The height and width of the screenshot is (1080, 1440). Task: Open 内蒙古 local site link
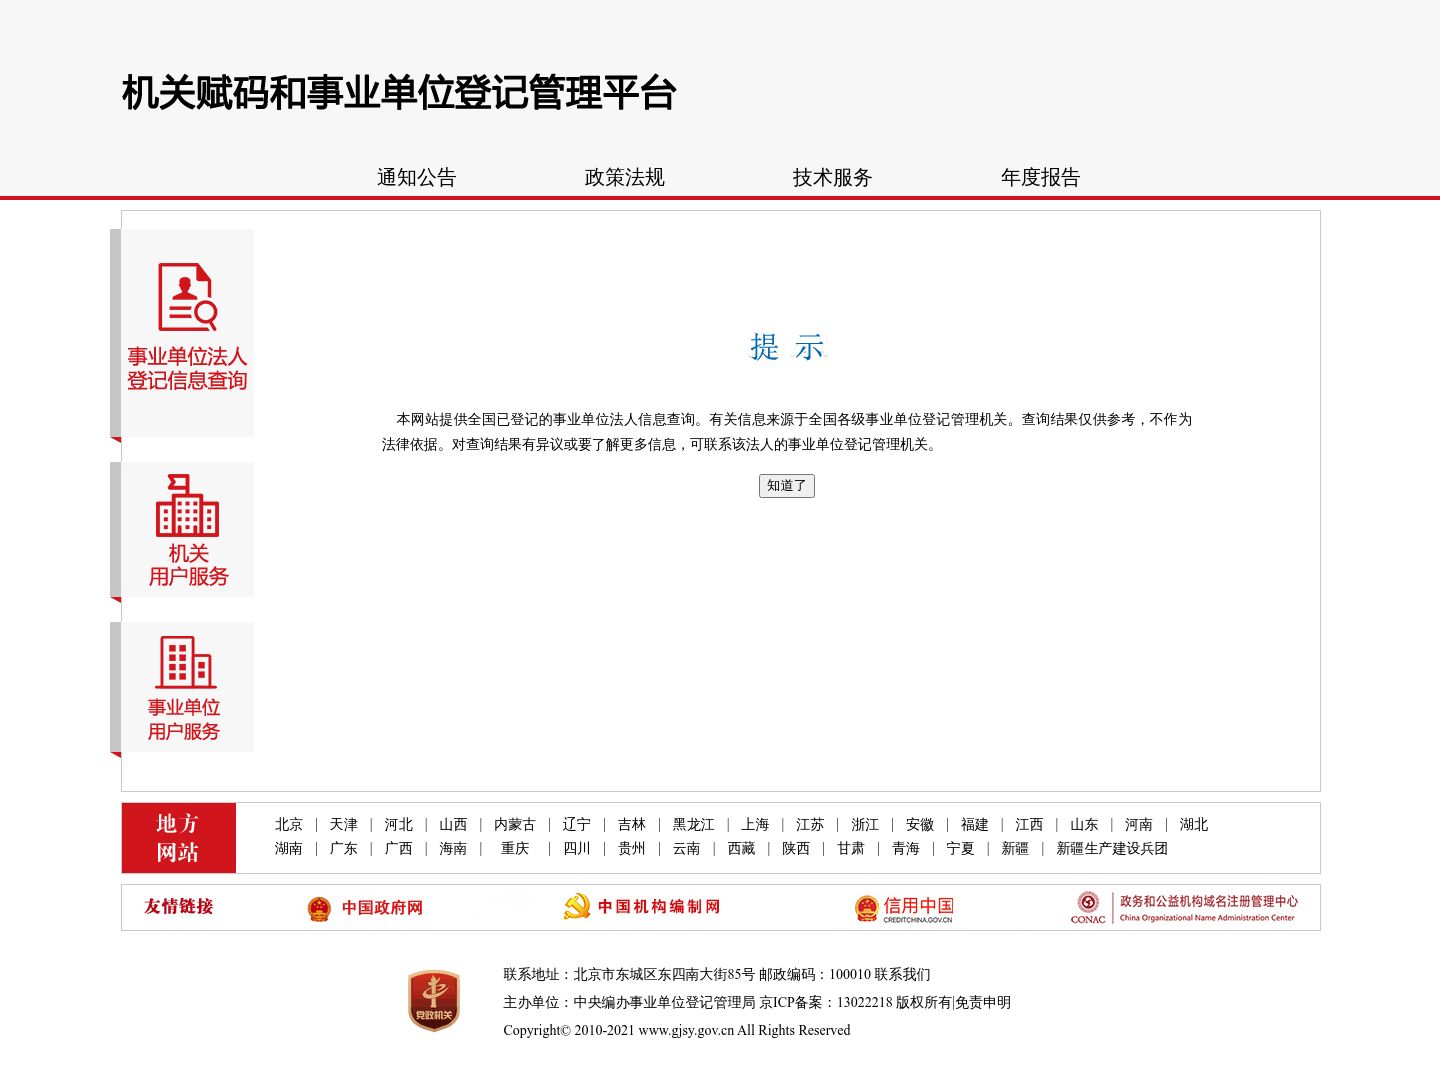coord(515,825)
